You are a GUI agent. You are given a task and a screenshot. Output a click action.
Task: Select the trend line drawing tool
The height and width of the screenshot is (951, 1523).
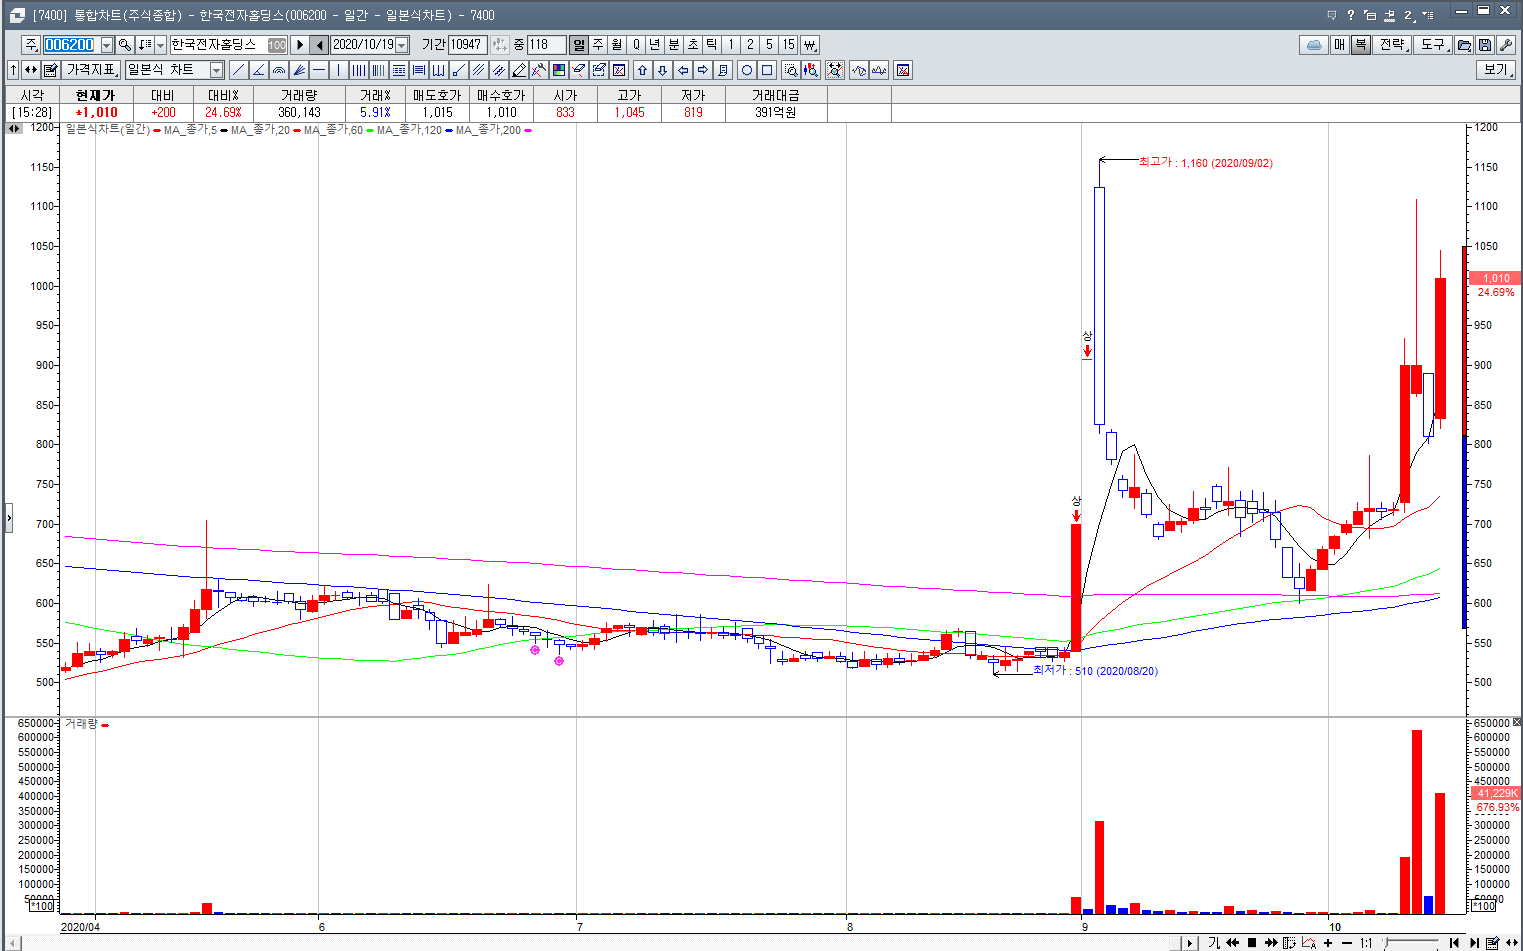pyautogui.click(x=239, y=70)
